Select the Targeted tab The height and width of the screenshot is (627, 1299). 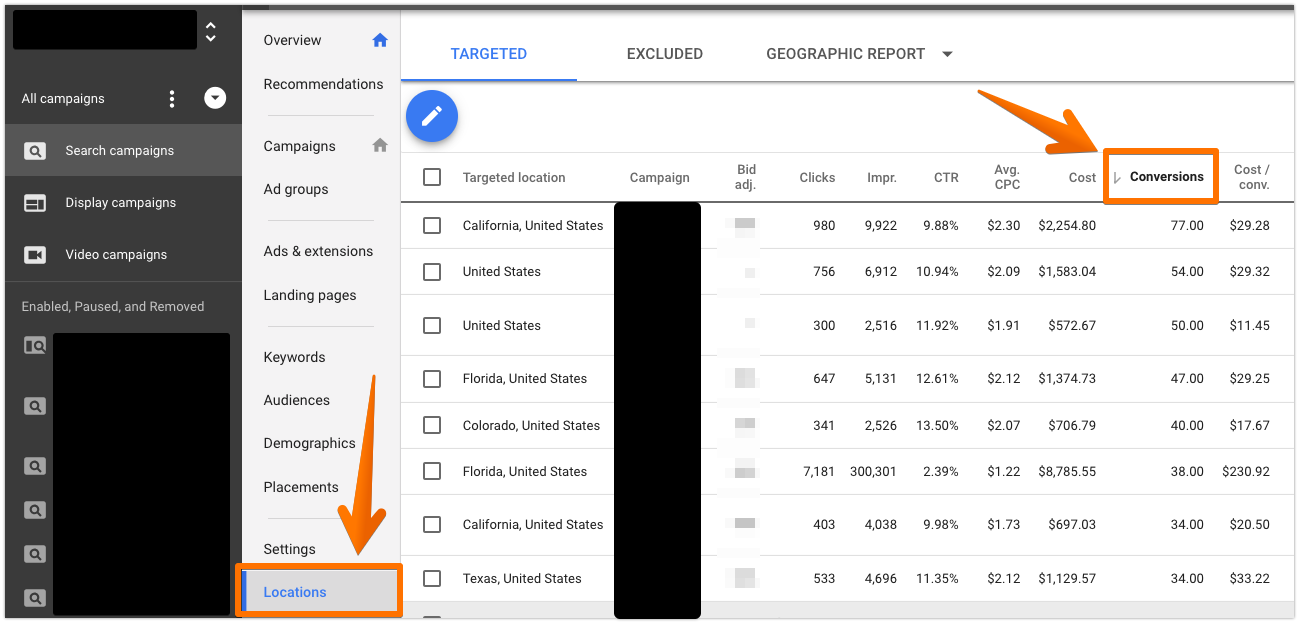[x=488, y=54]
